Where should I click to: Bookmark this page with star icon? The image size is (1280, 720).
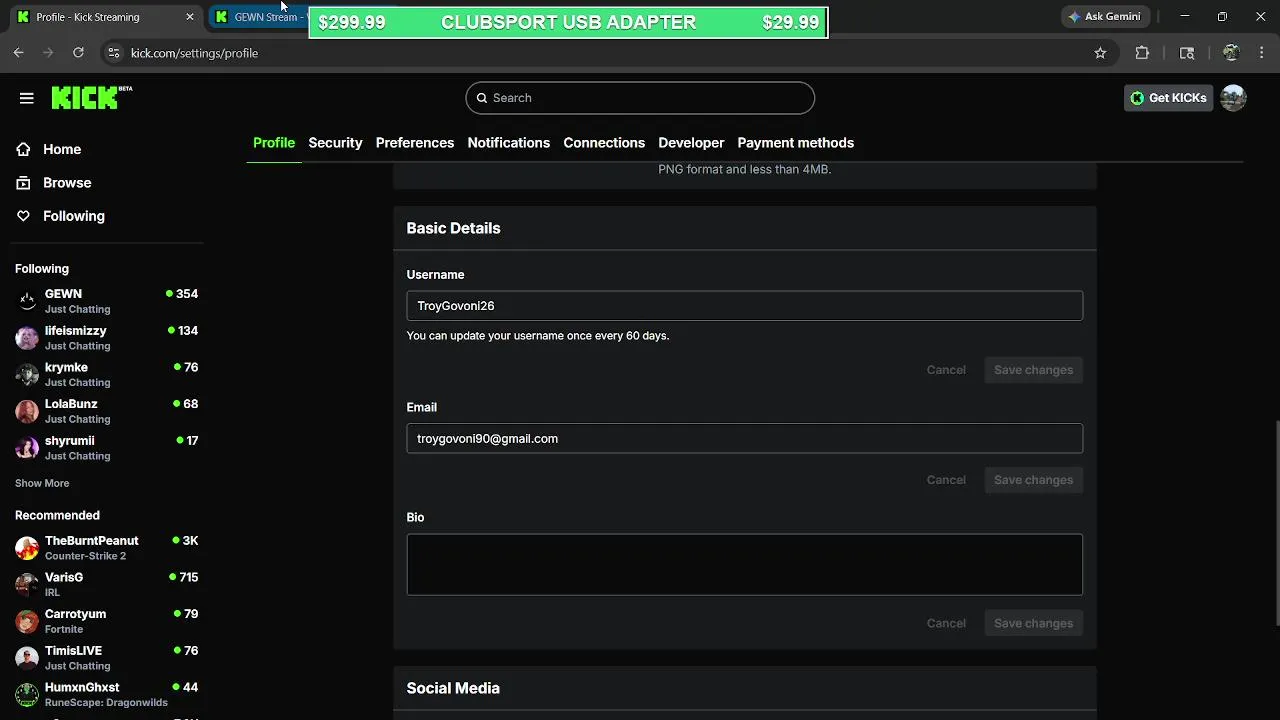[1100, 53]
